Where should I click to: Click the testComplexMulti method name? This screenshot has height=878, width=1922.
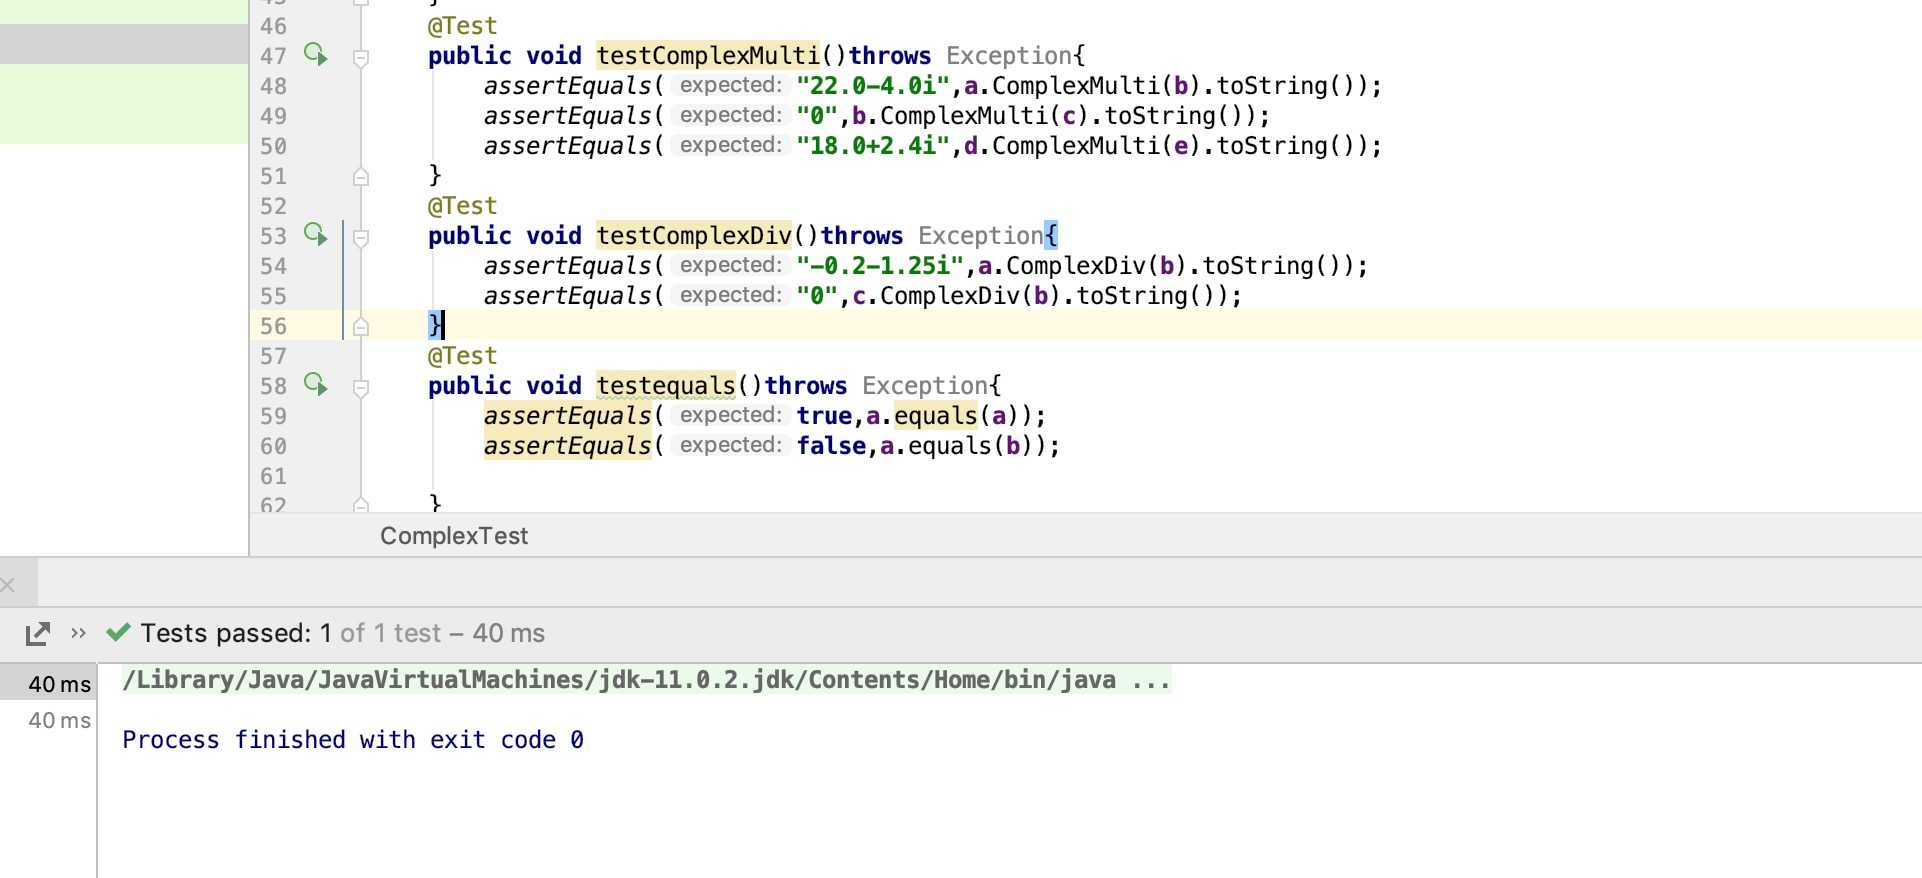pos(708,55)
